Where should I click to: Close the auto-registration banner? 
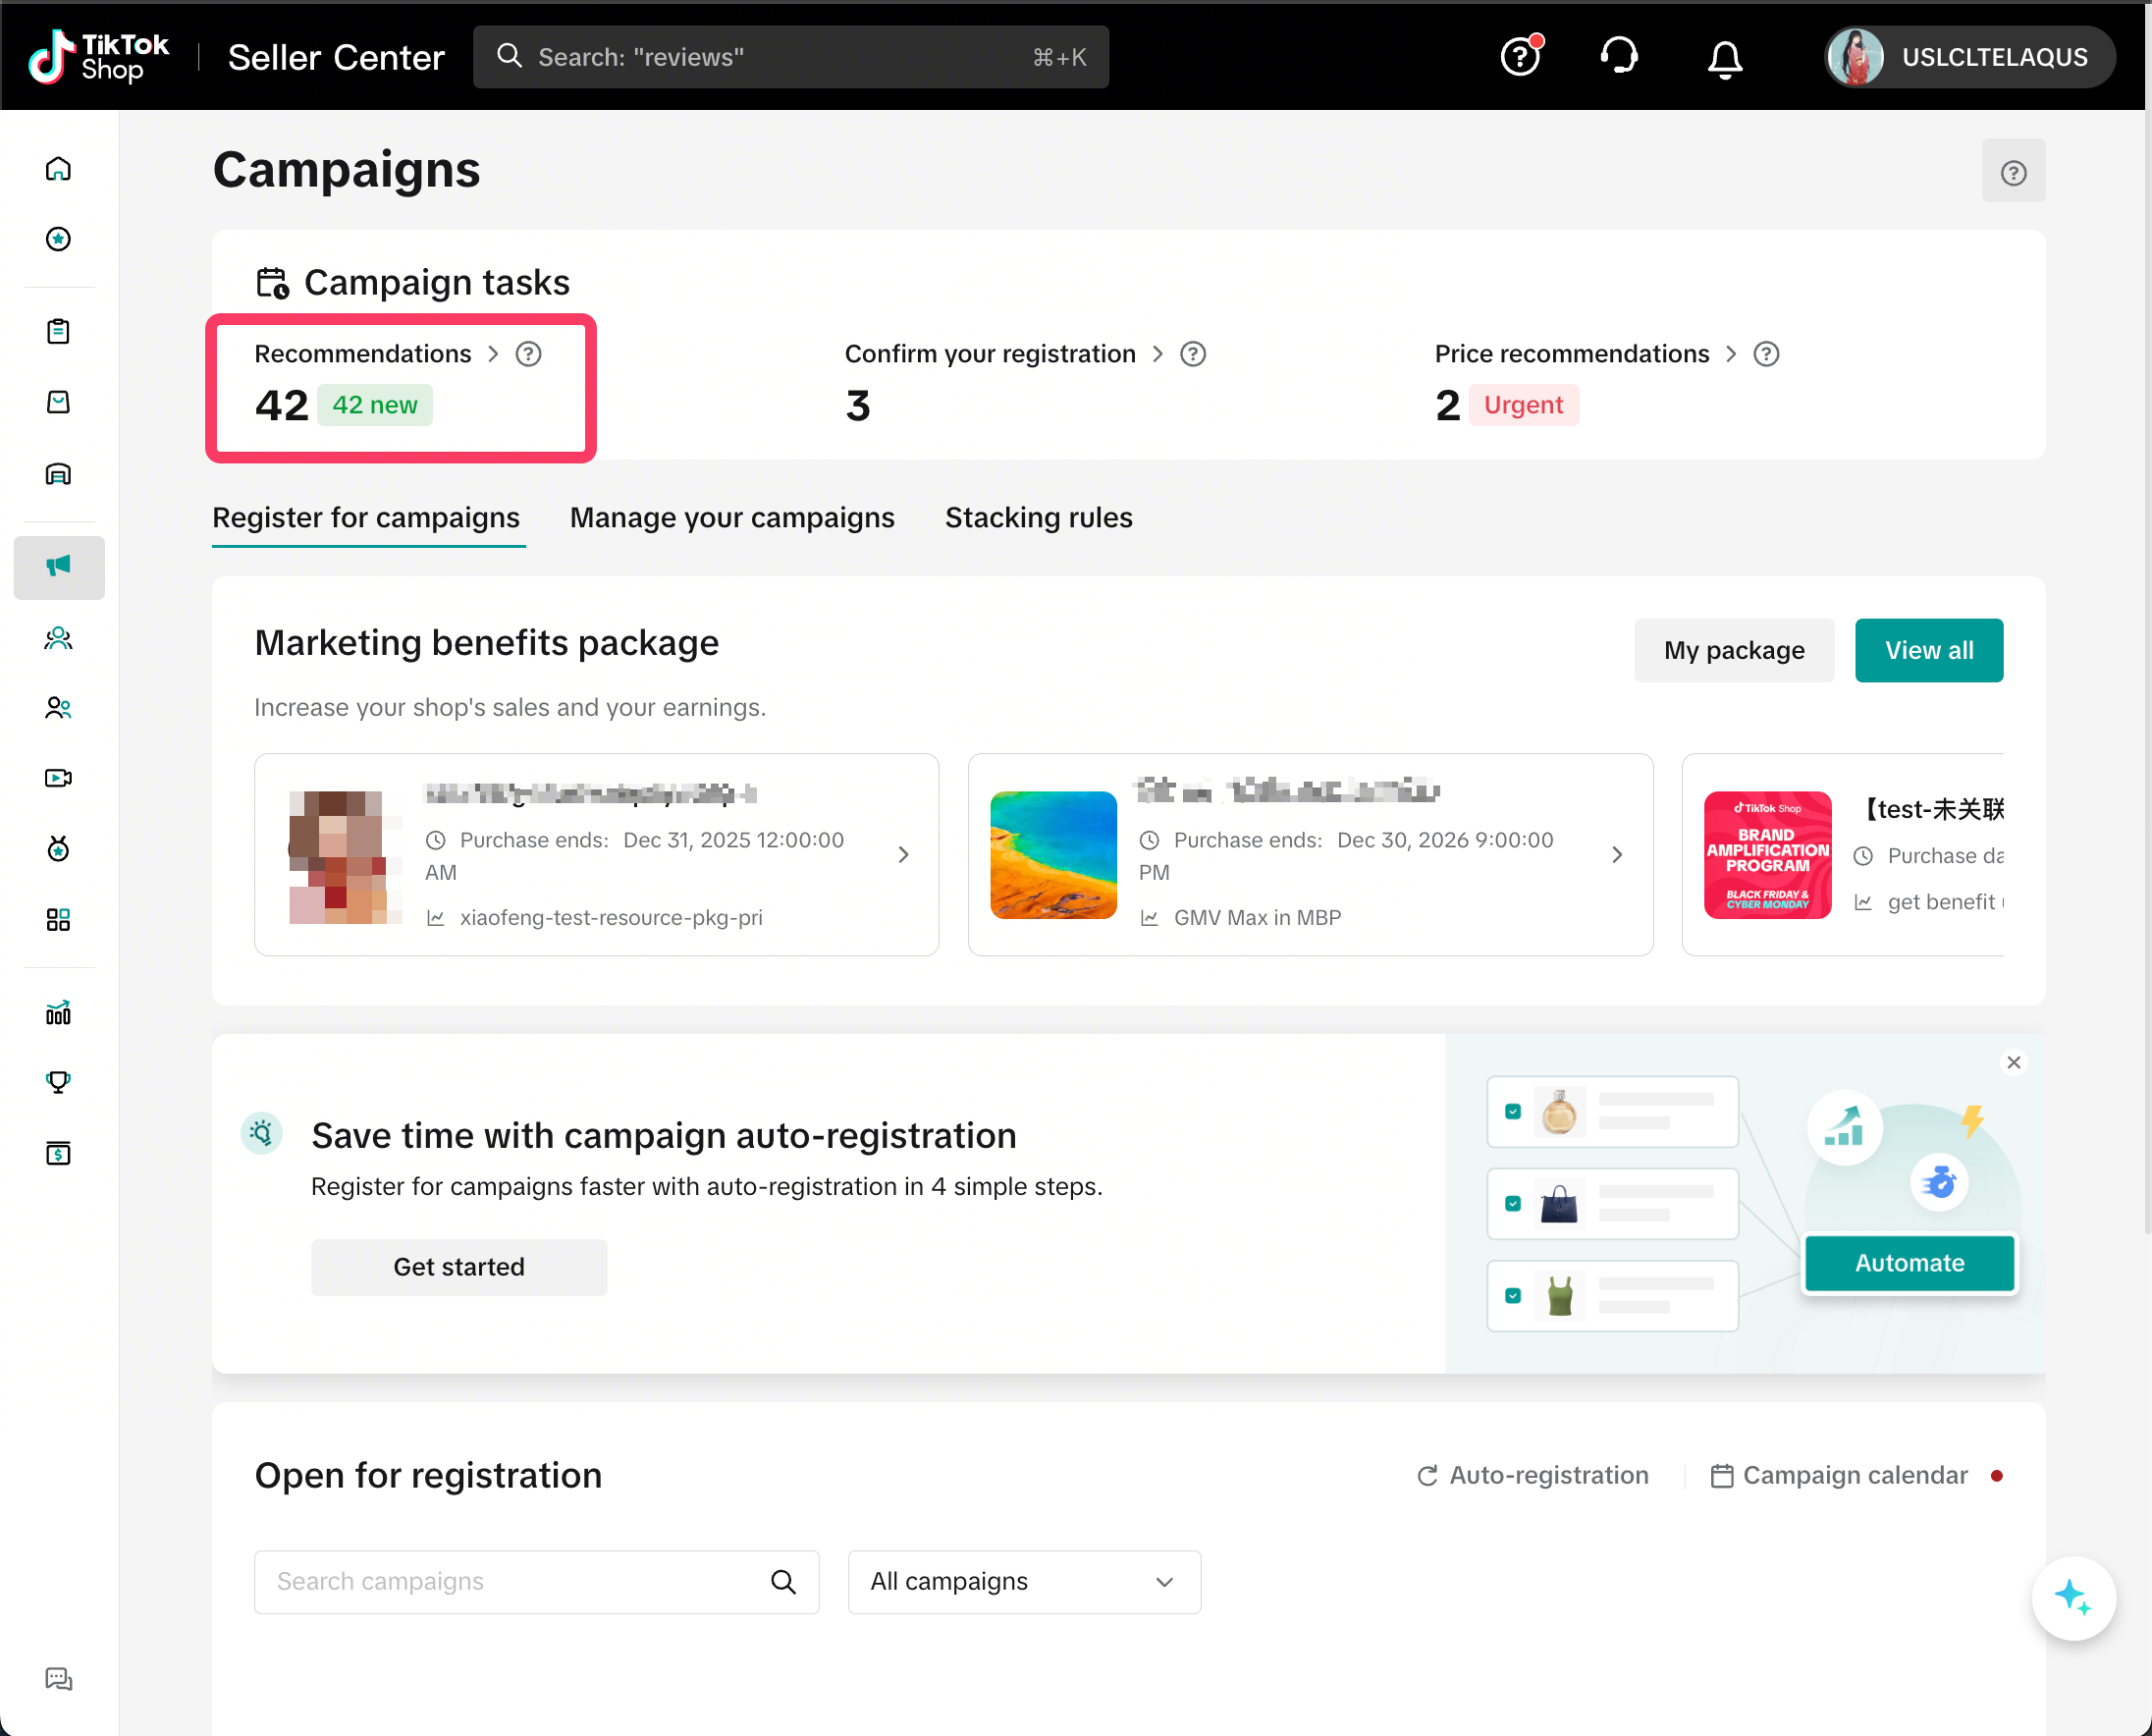coord(2013,1062)
